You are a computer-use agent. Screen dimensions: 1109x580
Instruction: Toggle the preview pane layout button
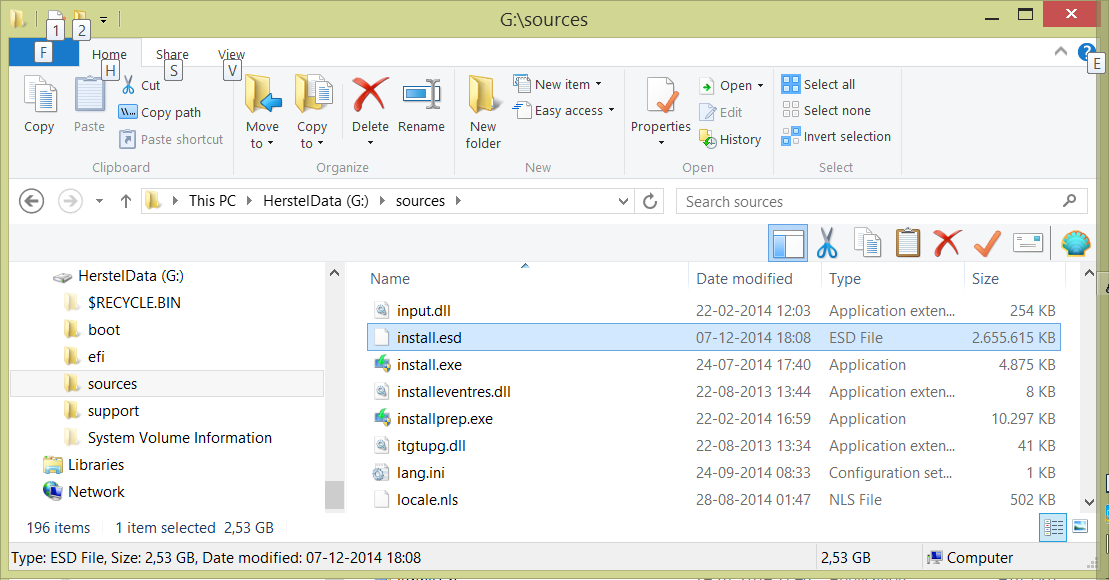click(x=787, y=243)
